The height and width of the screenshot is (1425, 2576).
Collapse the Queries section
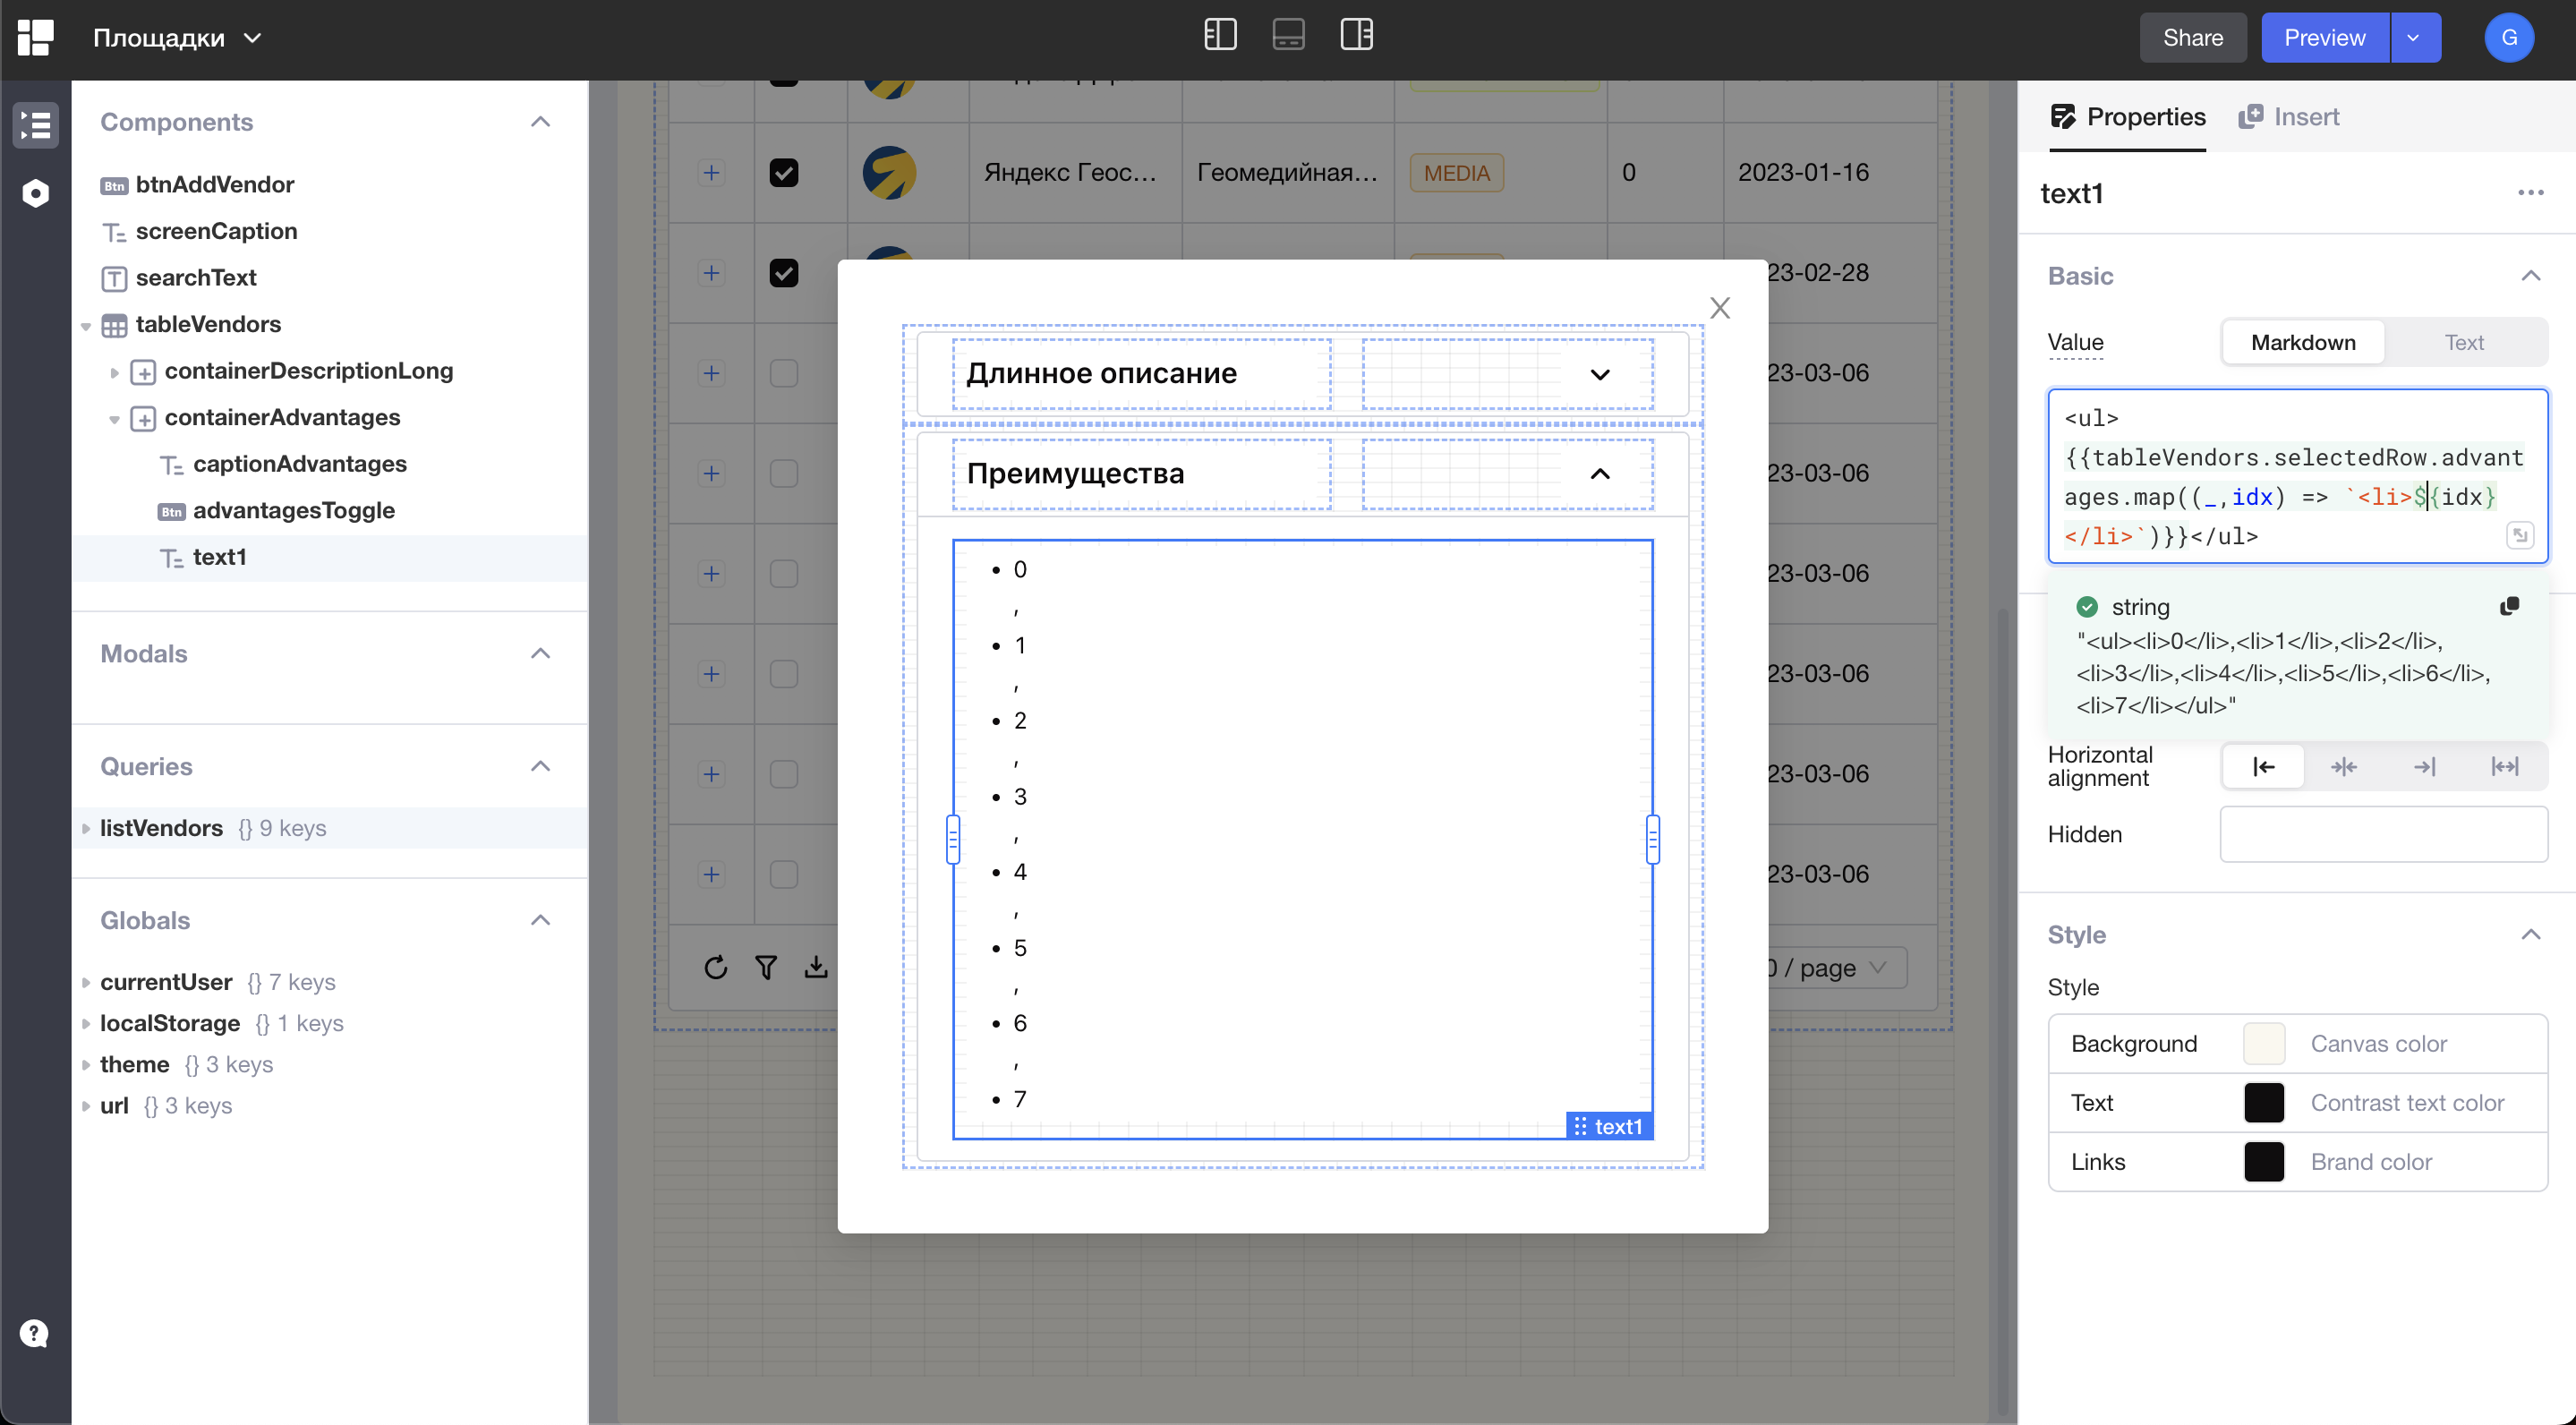pyautogui.click(x=540, y=766)
